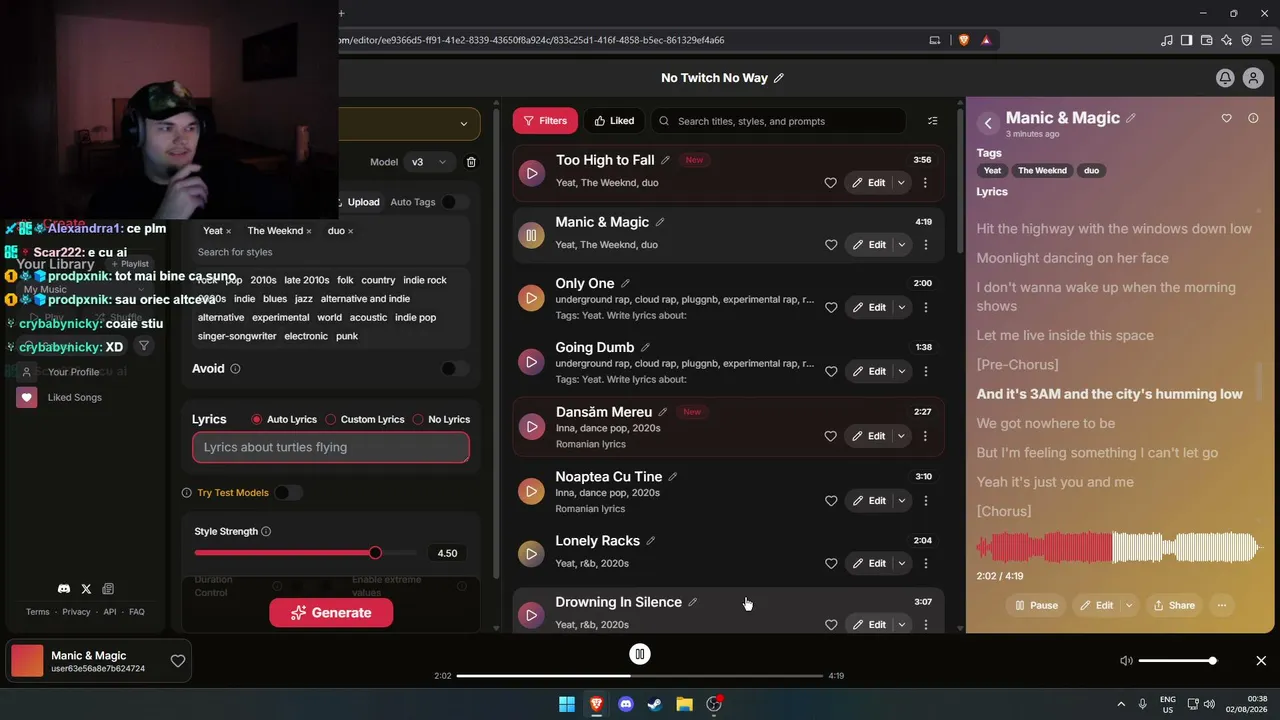Open the X social link in sidebar
The width and height of the screenshot is (1280, 720).
tap(86, 589)
